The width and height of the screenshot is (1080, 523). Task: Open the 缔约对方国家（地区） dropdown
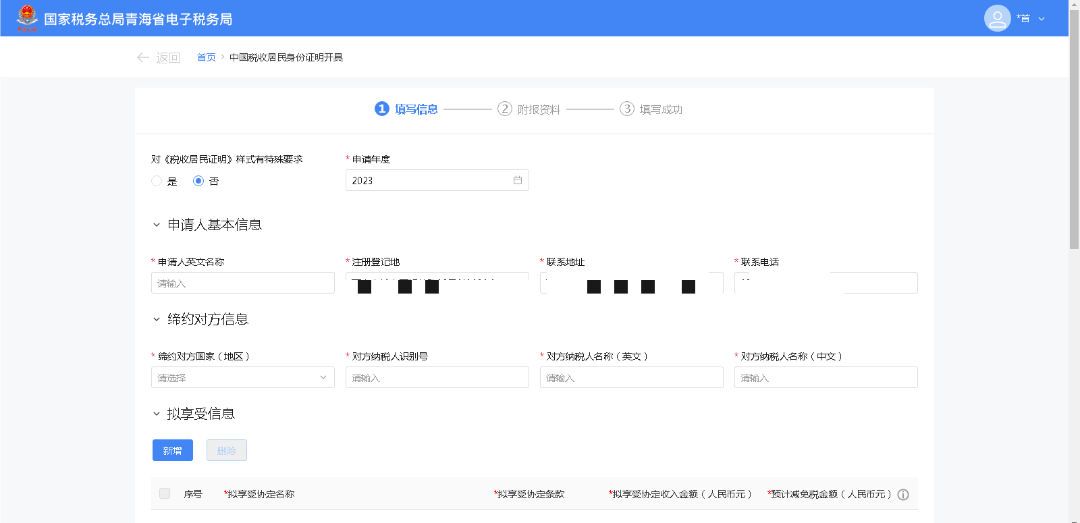click(x=243, y=377)
